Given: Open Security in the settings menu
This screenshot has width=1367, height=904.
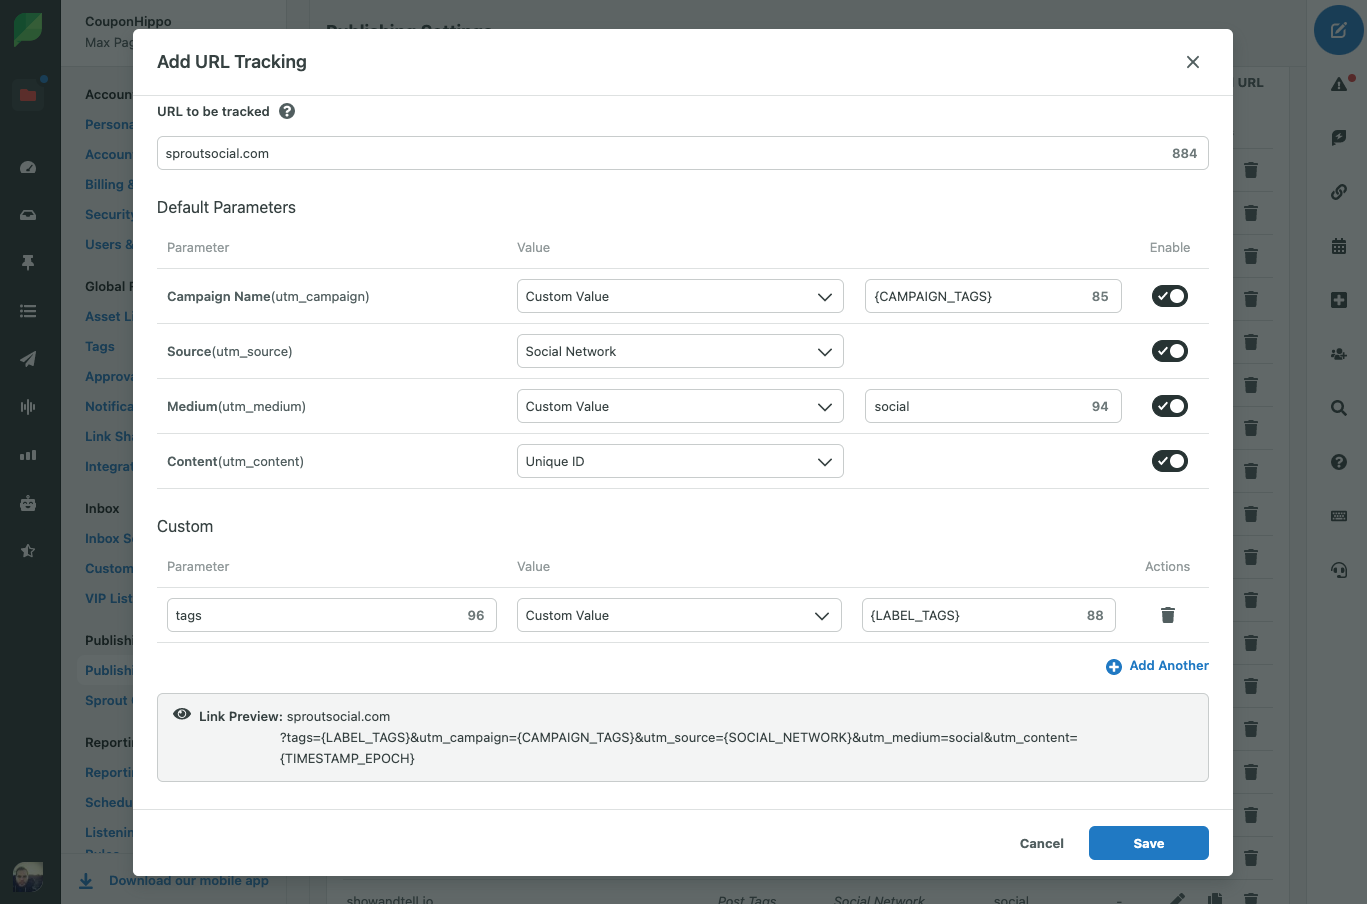Looking at the screenshot, I should pos(109,214).
